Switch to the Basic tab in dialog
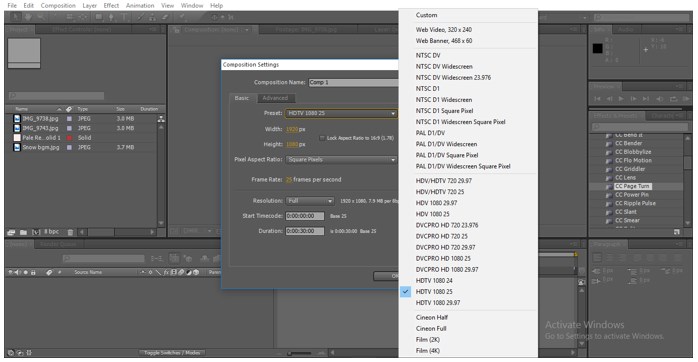Image resolution: width=698 pixels, height=362 pixels. click(242, 98)
